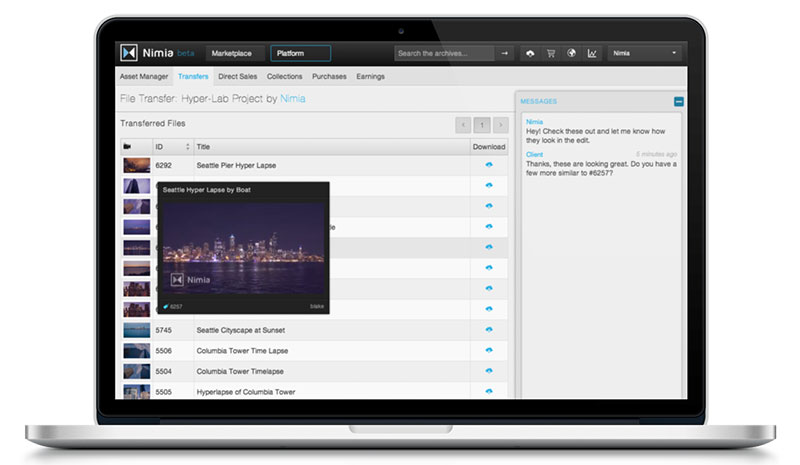Viewport: 800px width, 465px height.
Task: Go to the Collections tab
Action: (x=284, y=77)
